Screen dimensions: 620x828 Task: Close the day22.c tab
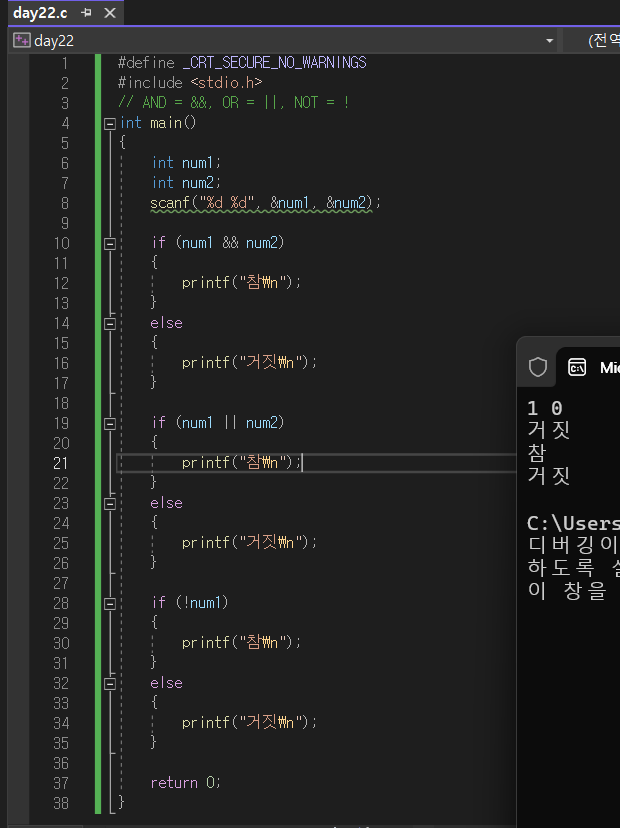tap(110, 13)
